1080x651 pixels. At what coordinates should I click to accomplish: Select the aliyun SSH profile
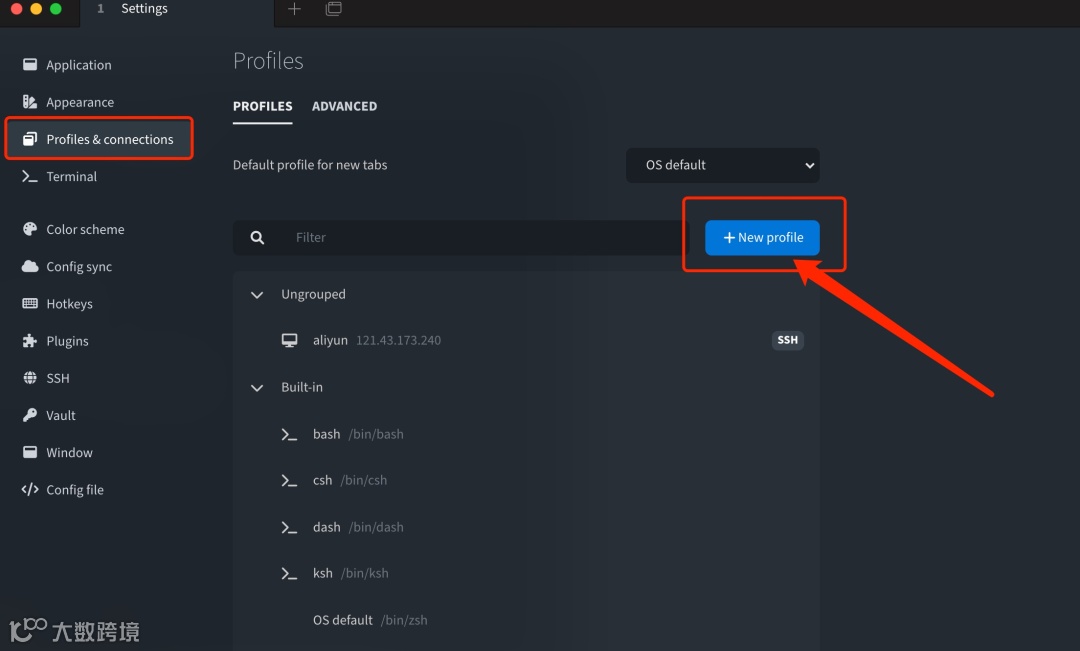330,341
